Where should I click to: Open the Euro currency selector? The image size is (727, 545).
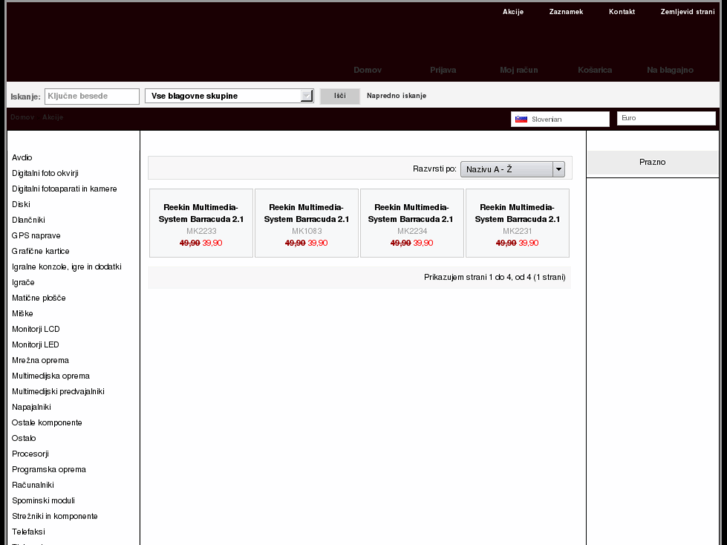point(666,118)
